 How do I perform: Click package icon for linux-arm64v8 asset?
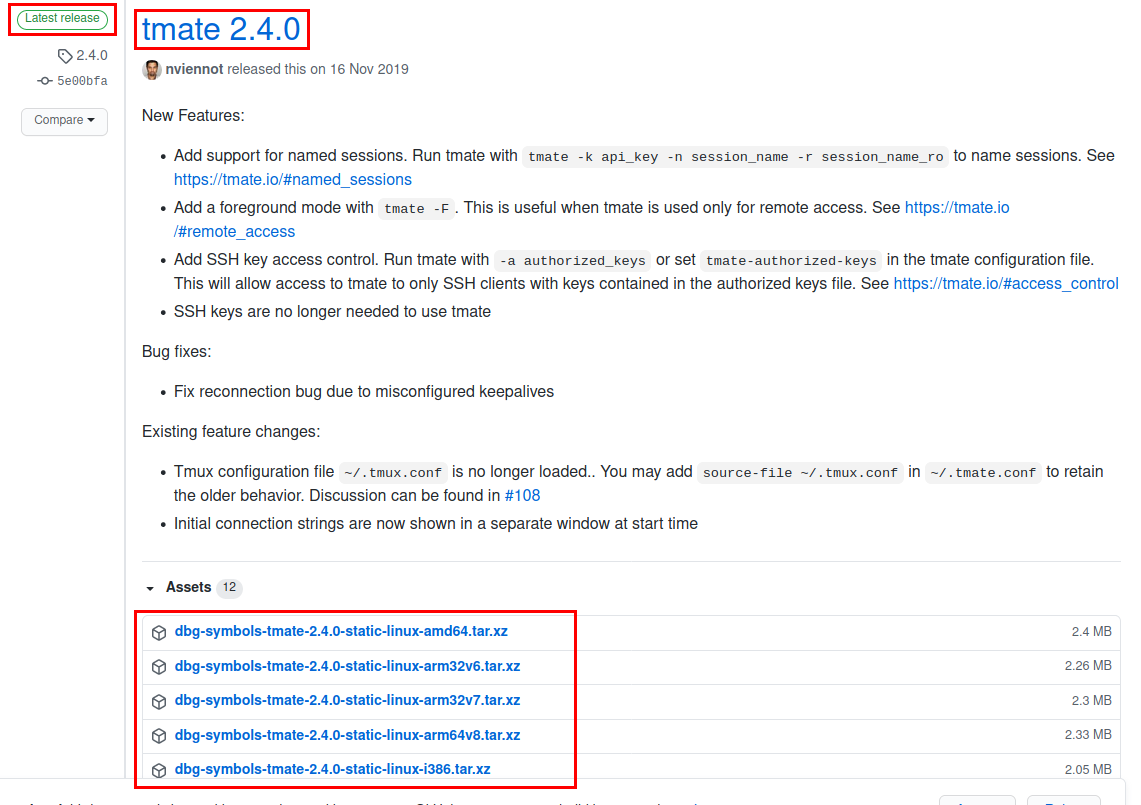(159, 736)
